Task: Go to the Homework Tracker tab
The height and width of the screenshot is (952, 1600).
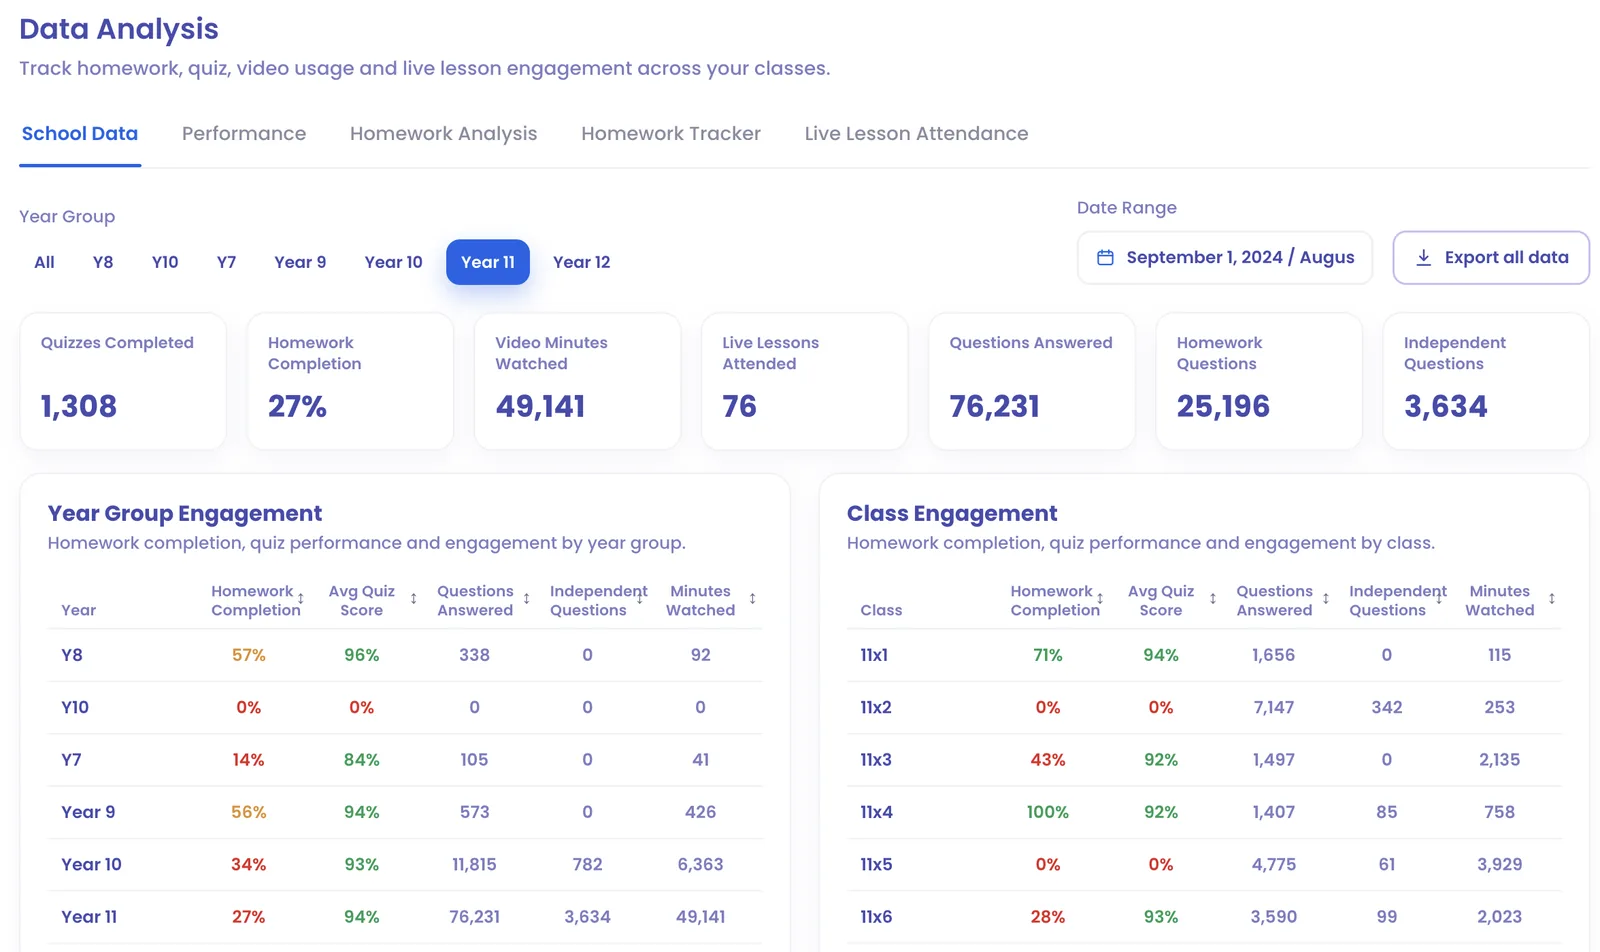Action: (x=671, y=134)
